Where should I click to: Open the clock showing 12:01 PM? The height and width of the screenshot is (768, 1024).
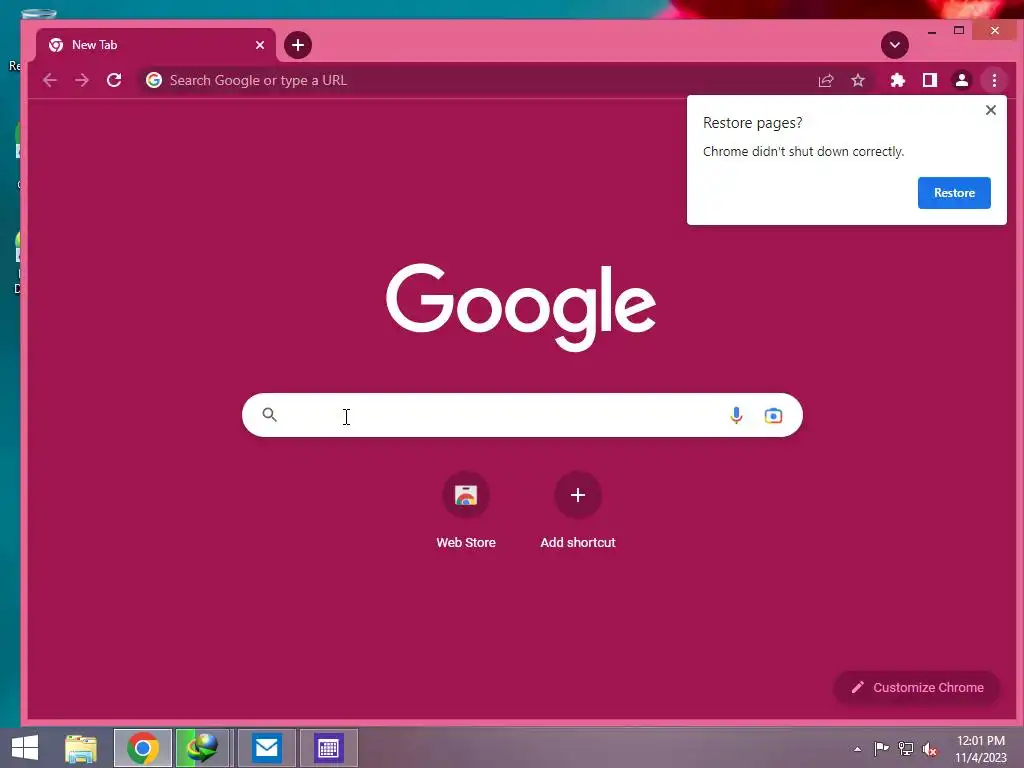coord(981,749)
